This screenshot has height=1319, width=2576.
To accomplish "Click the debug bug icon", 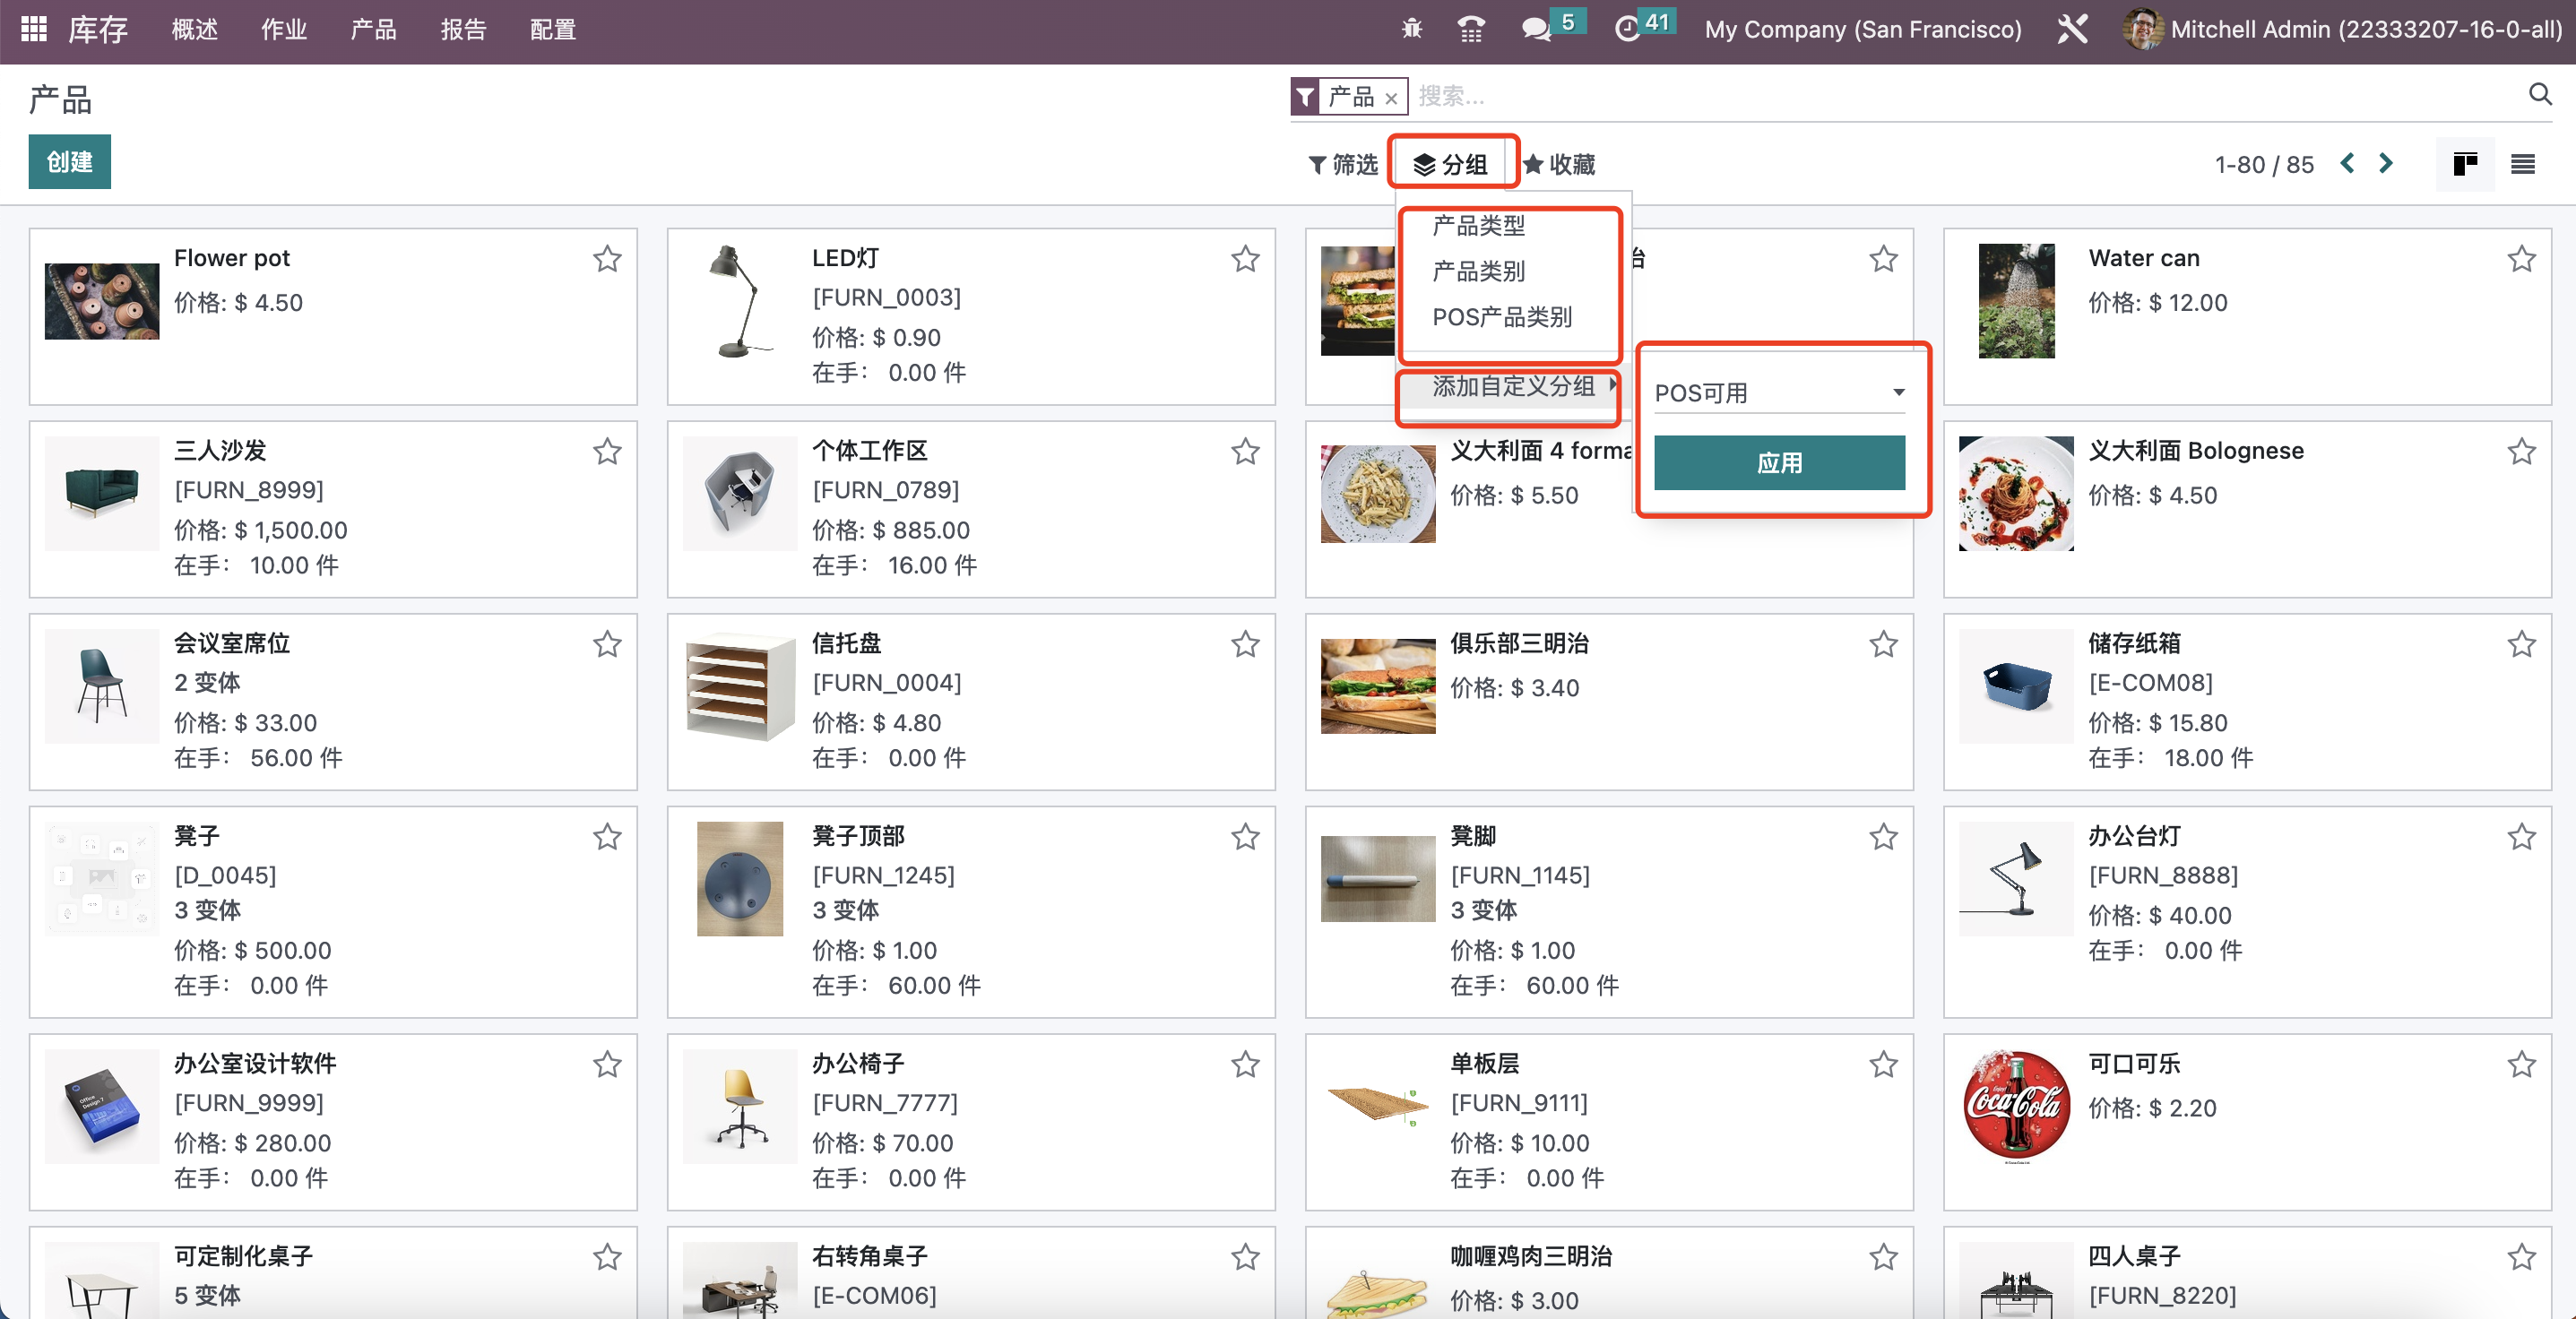I will 1411,29.
